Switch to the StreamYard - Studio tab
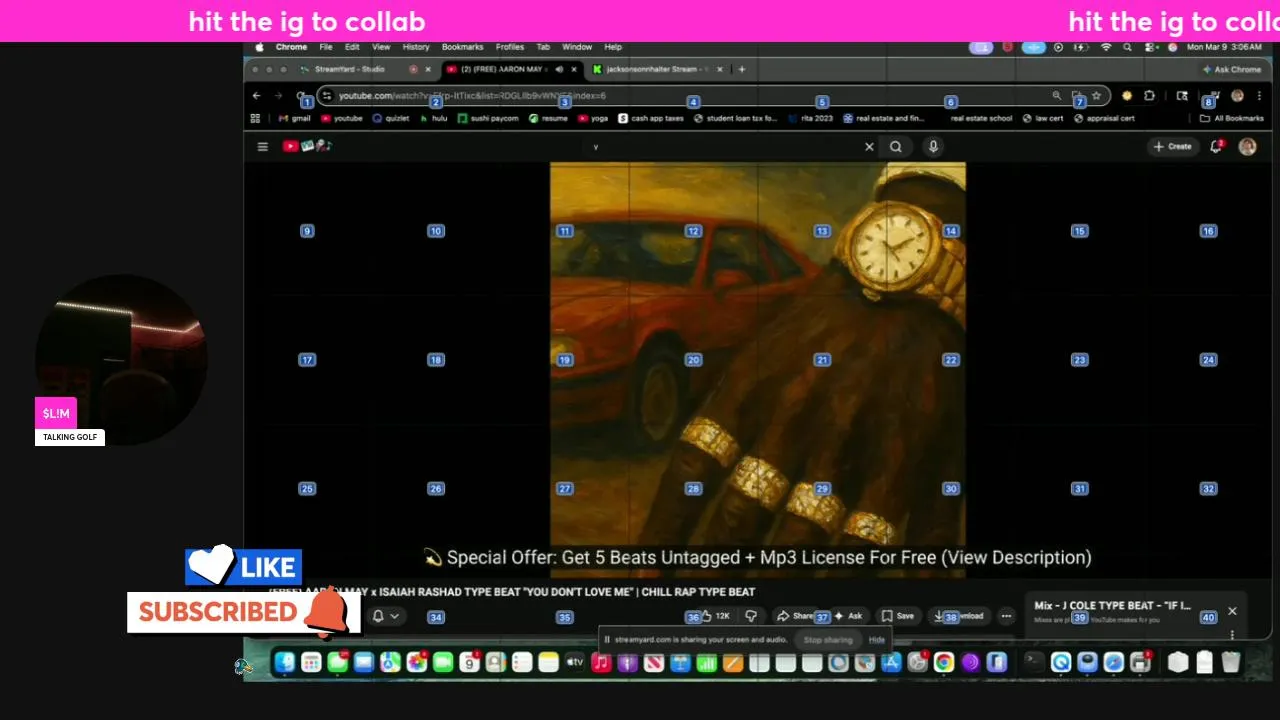The width and height of the screenshot is (1280, 720). [350, 69]
